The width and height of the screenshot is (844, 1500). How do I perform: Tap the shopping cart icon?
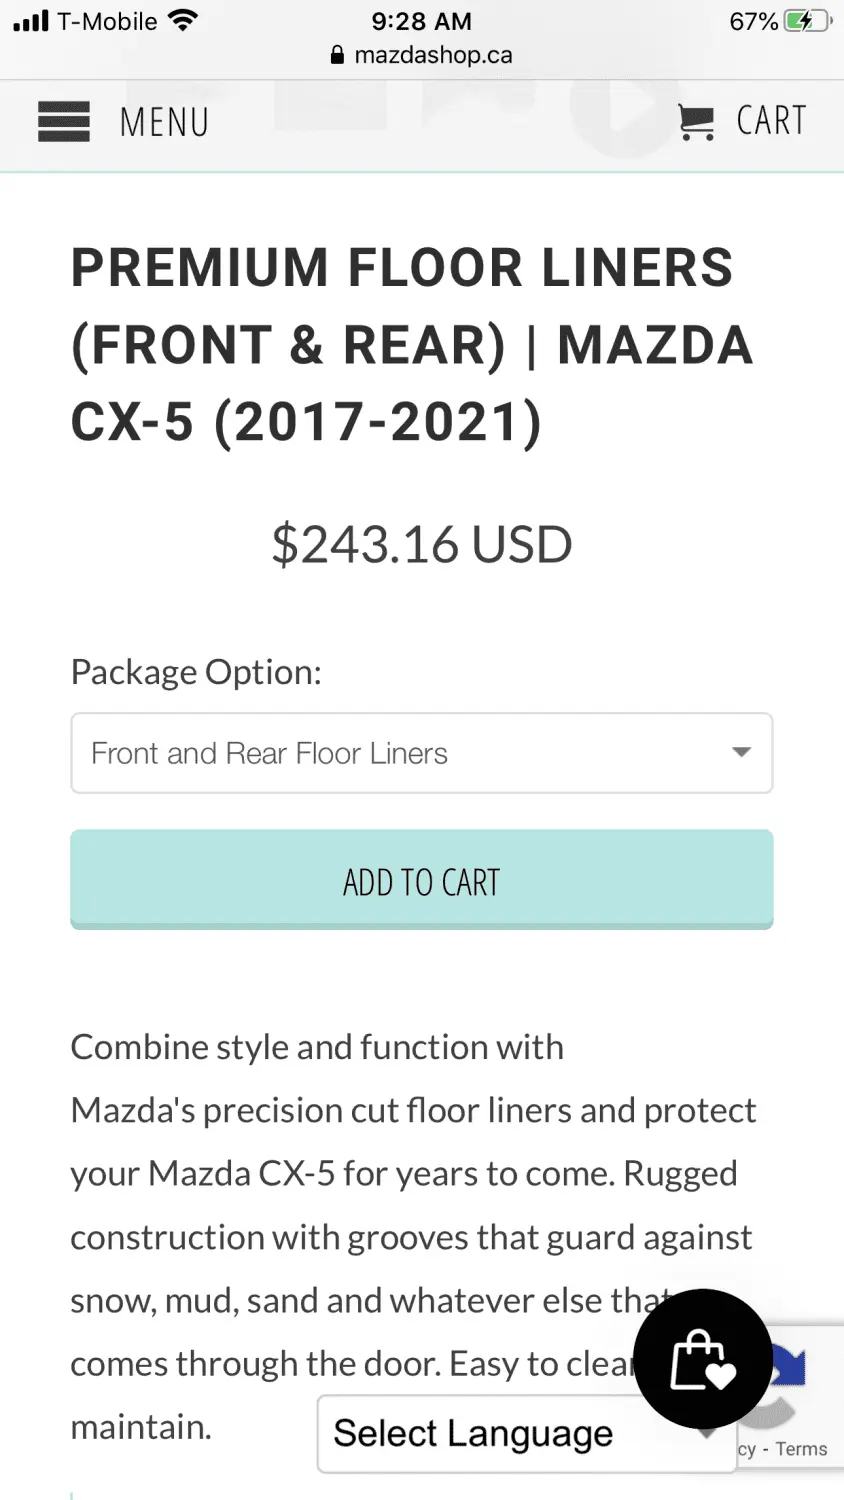(696, 122)
